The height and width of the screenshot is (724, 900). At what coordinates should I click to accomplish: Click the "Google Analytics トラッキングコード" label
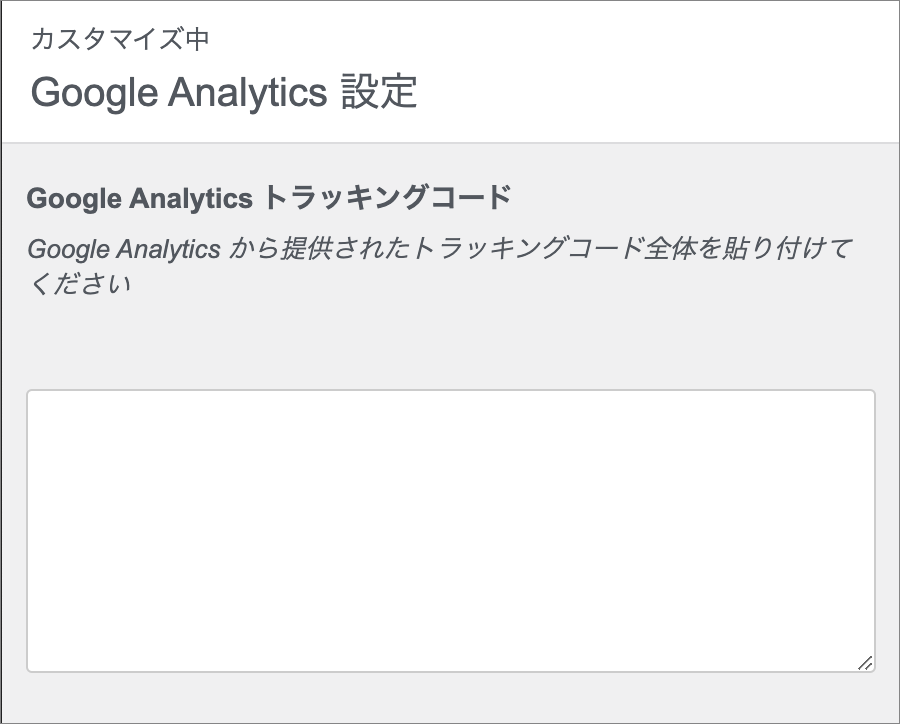pos(269,198)
